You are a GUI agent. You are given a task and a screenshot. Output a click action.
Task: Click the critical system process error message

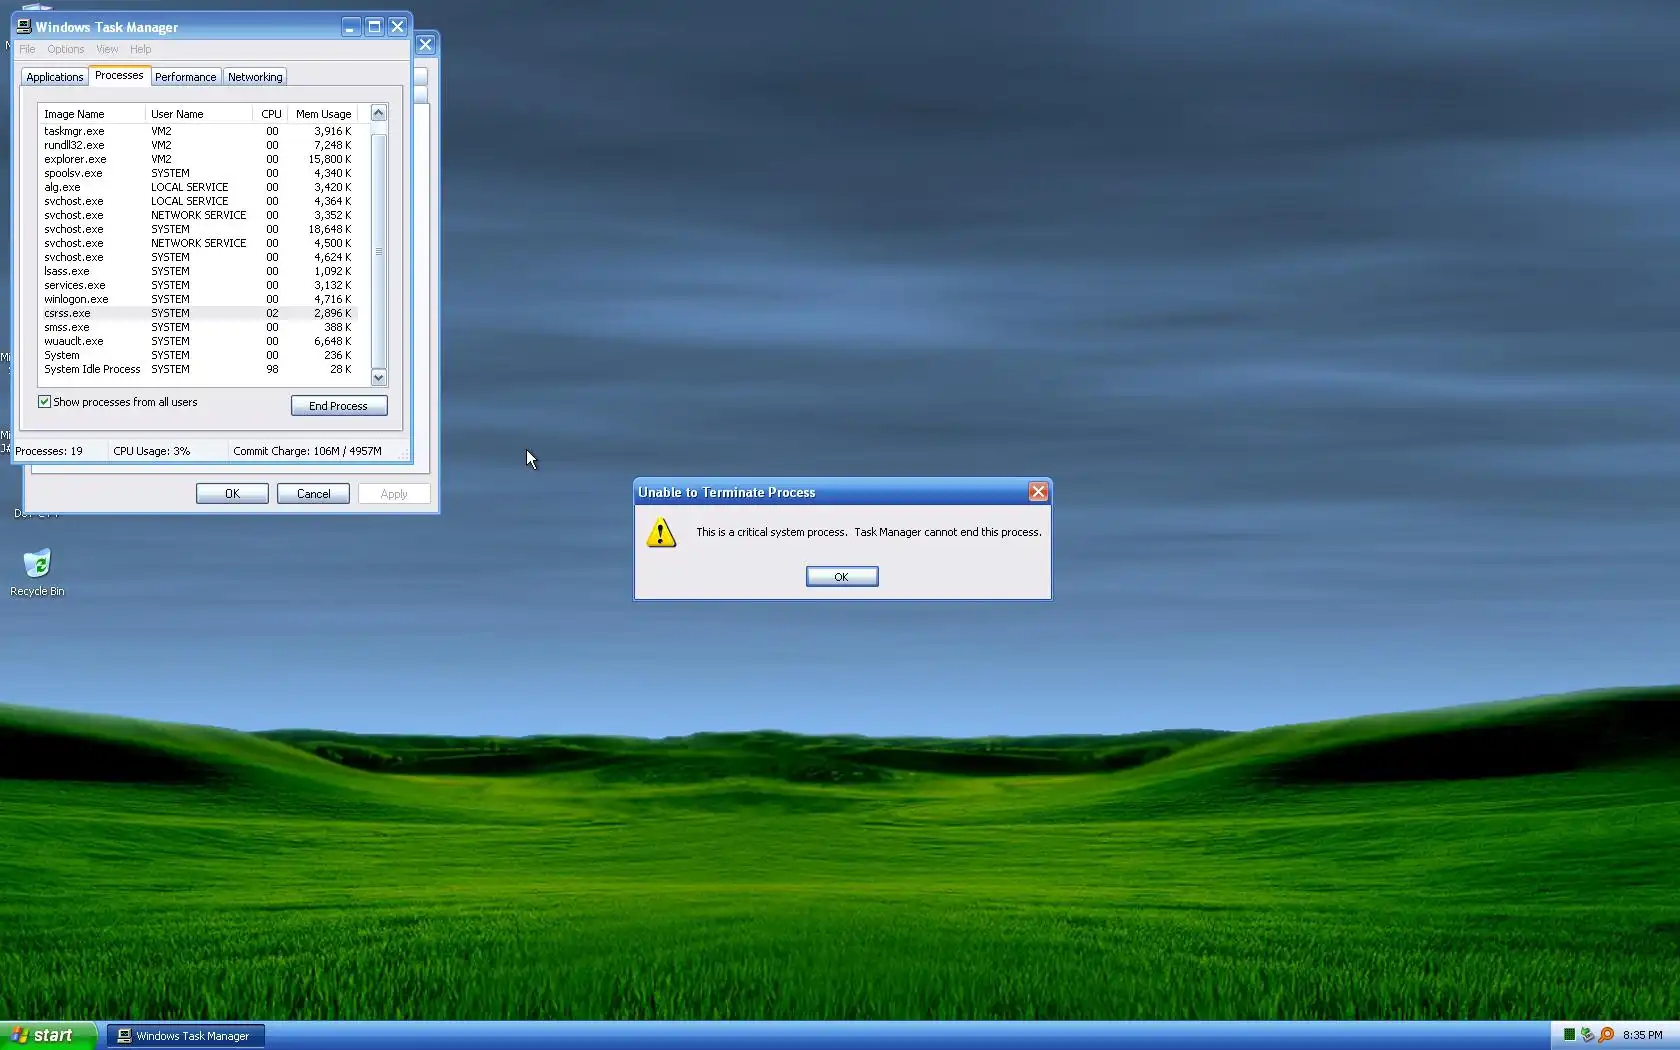869,532
